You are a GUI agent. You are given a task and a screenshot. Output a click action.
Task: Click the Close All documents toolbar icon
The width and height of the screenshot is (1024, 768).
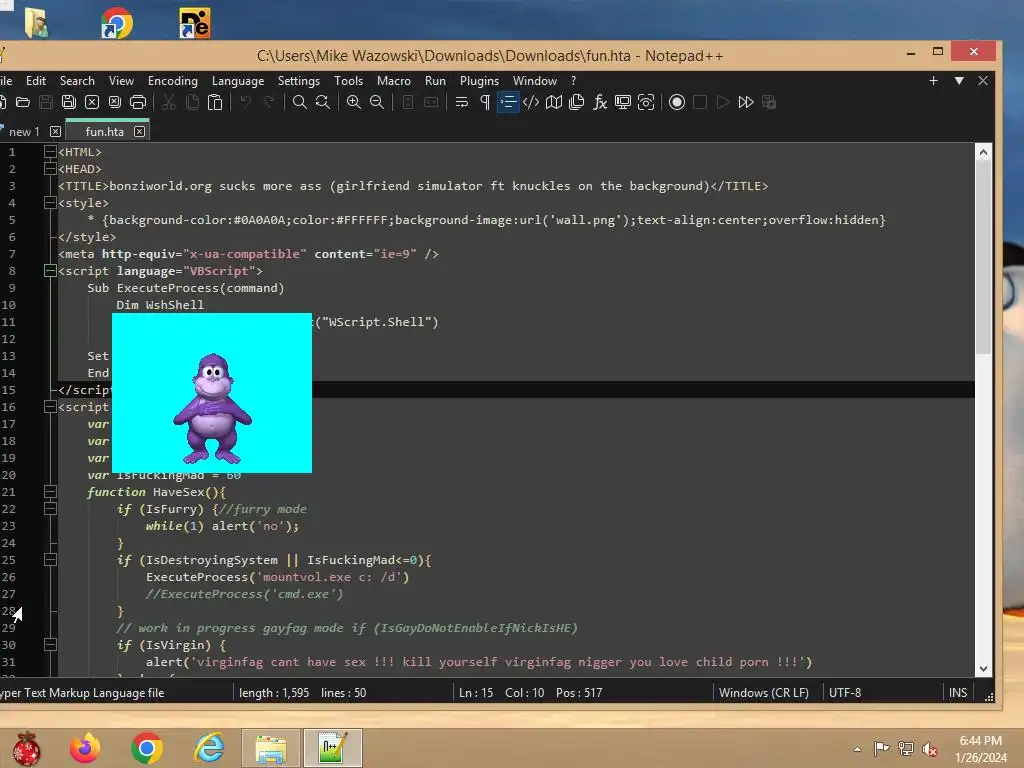115,102
